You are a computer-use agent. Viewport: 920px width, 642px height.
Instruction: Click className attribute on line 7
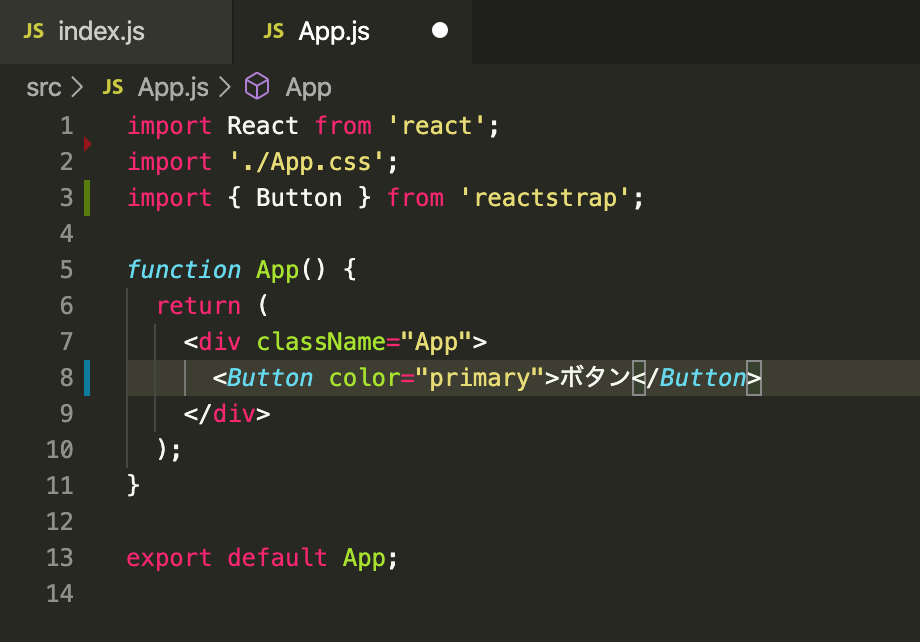pyautogui.click(x=320, y=342)
